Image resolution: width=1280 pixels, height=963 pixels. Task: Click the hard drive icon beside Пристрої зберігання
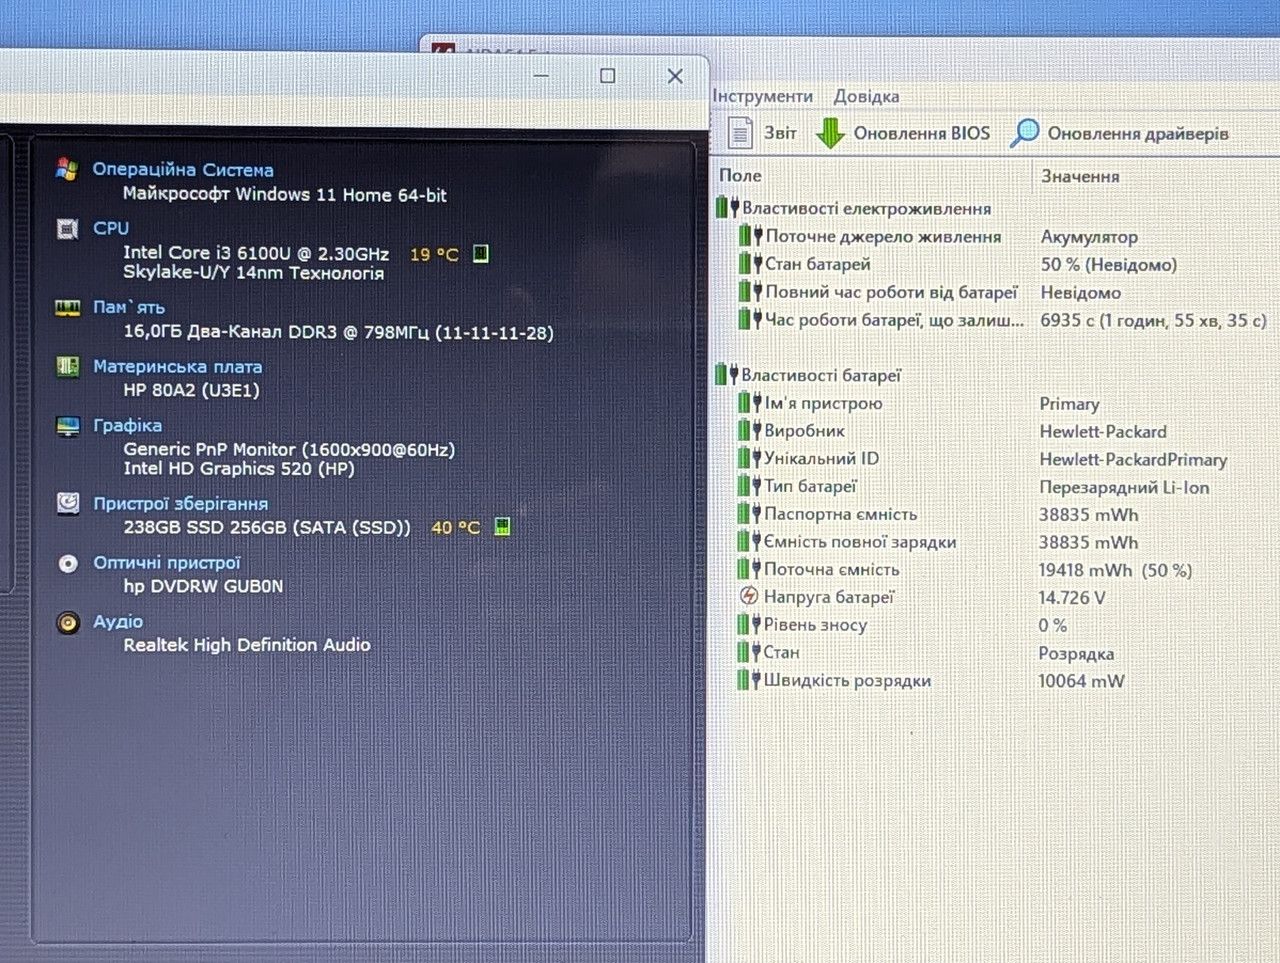point(67,503)
